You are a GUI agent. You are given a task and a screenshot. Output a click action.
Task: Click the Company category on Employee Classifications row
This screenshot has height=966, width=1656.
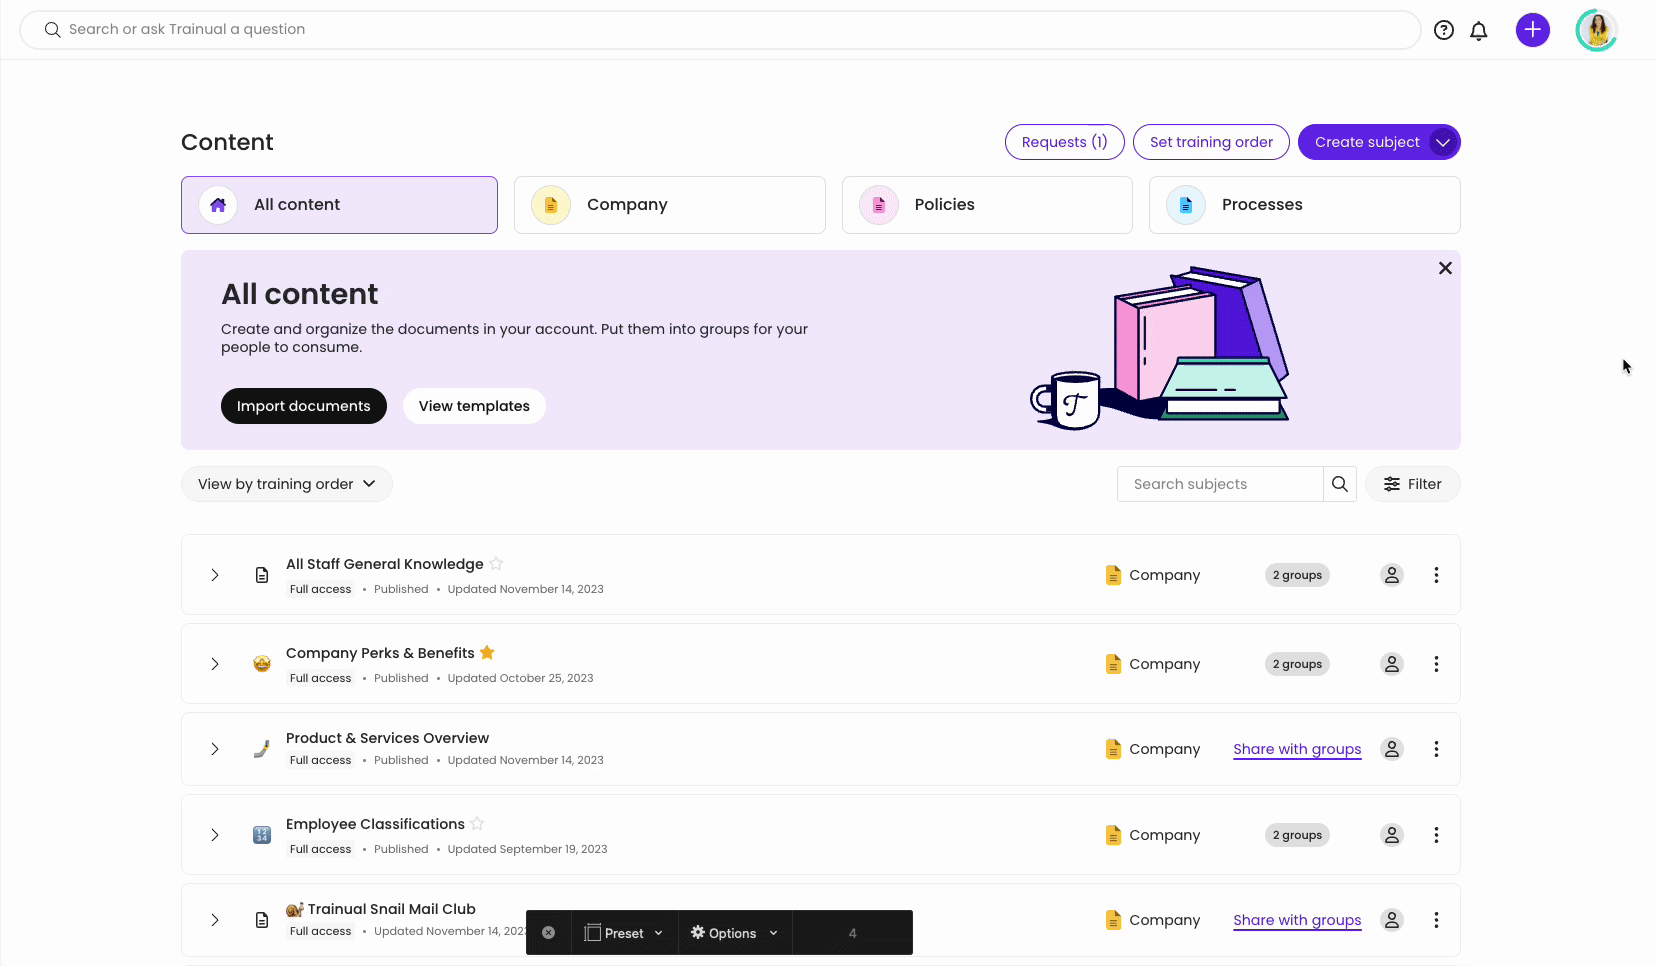(x=1152, y=835)
